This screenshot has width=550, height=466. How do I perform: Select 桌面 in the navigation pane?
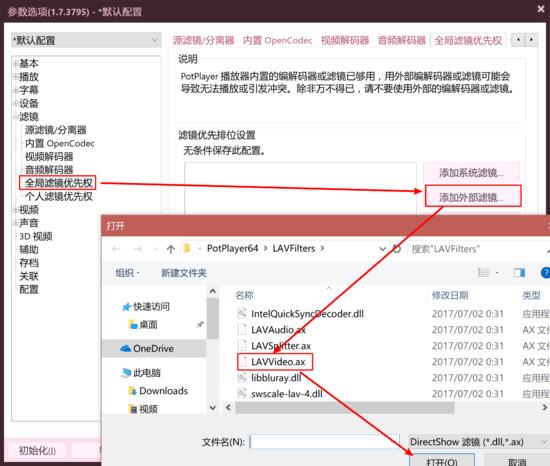pos(148,325)
